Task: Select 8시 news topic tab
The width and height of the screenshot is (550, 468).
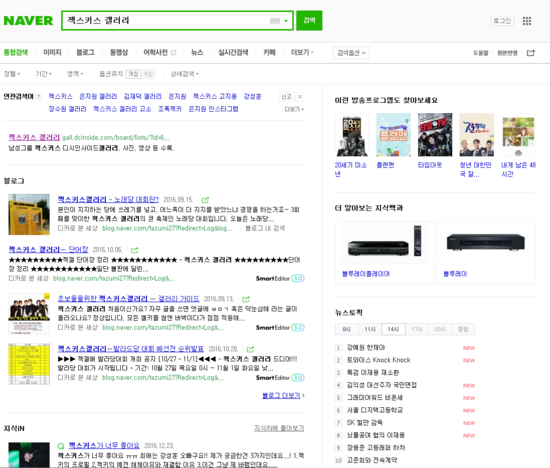Action: pyautogui.click(x=346, y=329)
